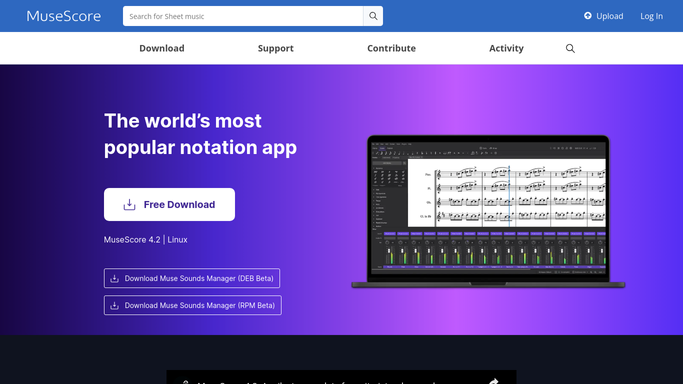
Task: Open the Activity menu item
Action: (x=506, y=48)
